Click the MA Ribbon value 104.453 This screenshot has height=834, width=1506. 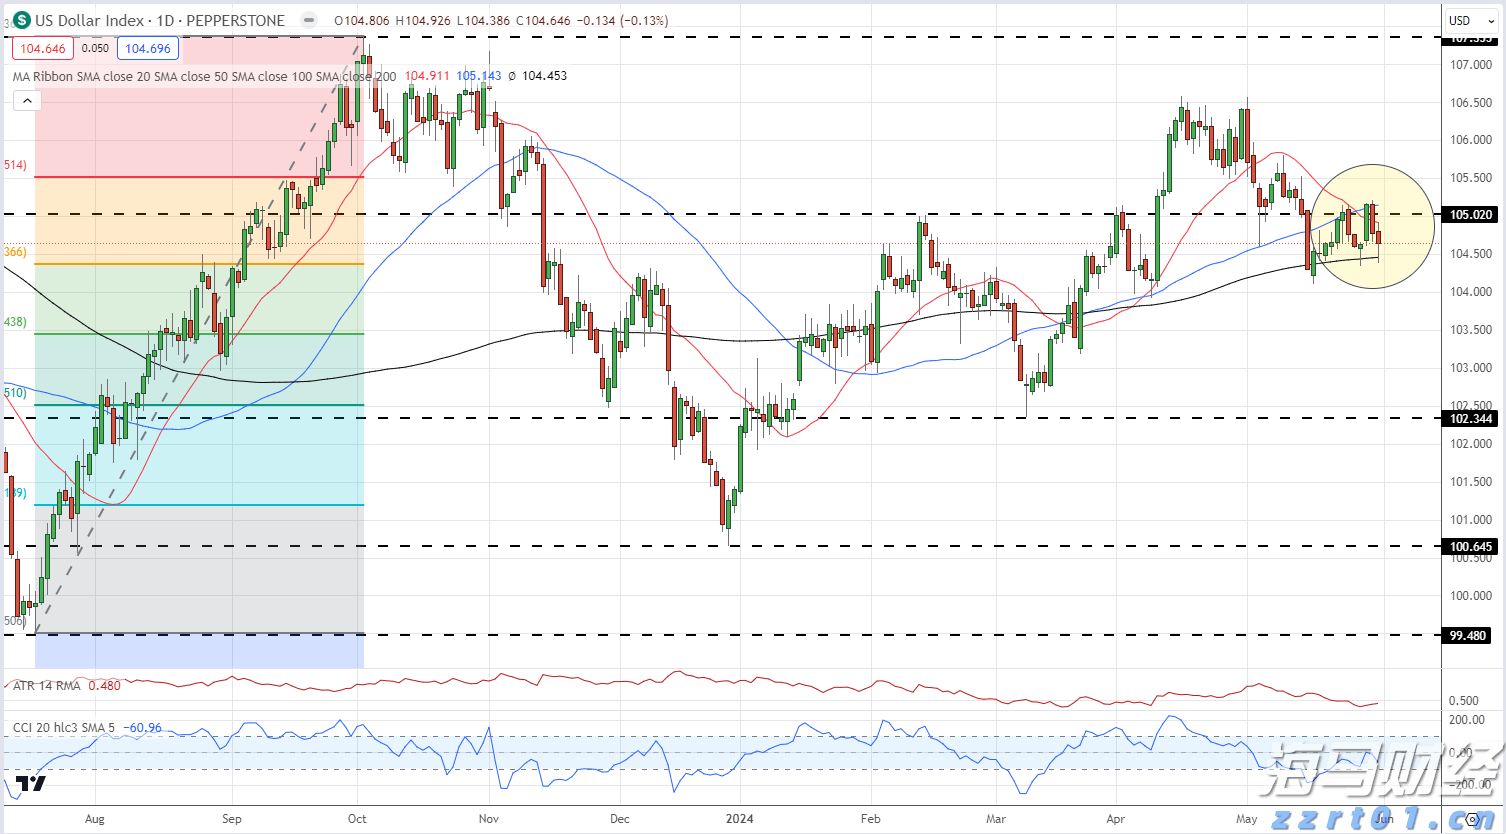point(544,76)
